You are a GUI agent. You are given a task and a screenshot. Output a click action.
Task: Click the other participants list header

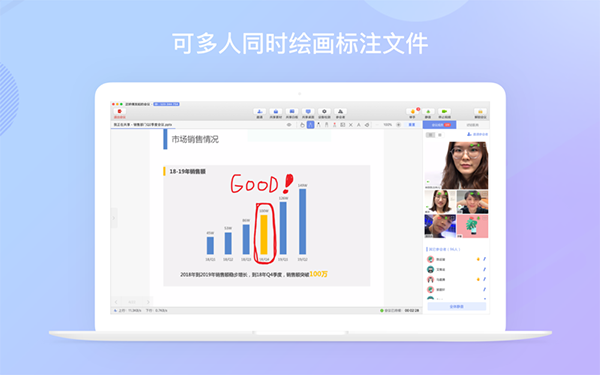point(444,249)
